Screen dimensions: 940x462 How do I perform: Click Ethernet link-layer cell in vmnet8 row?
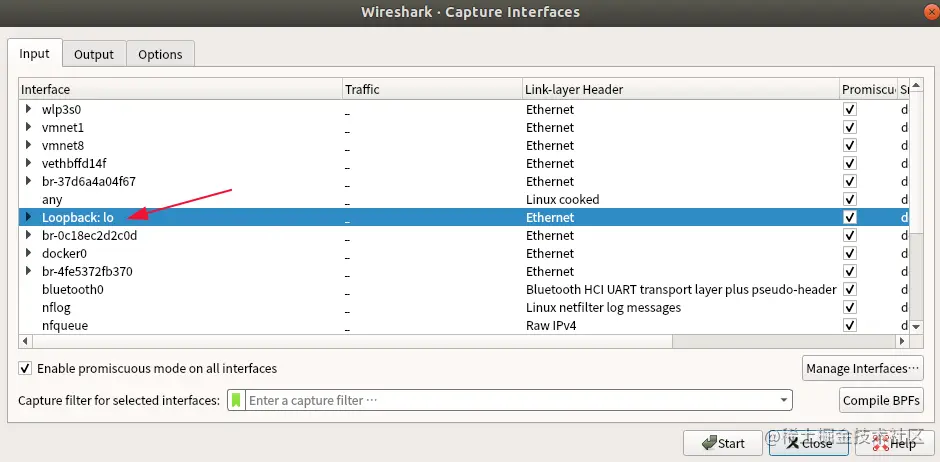click(x=550, y=146)
